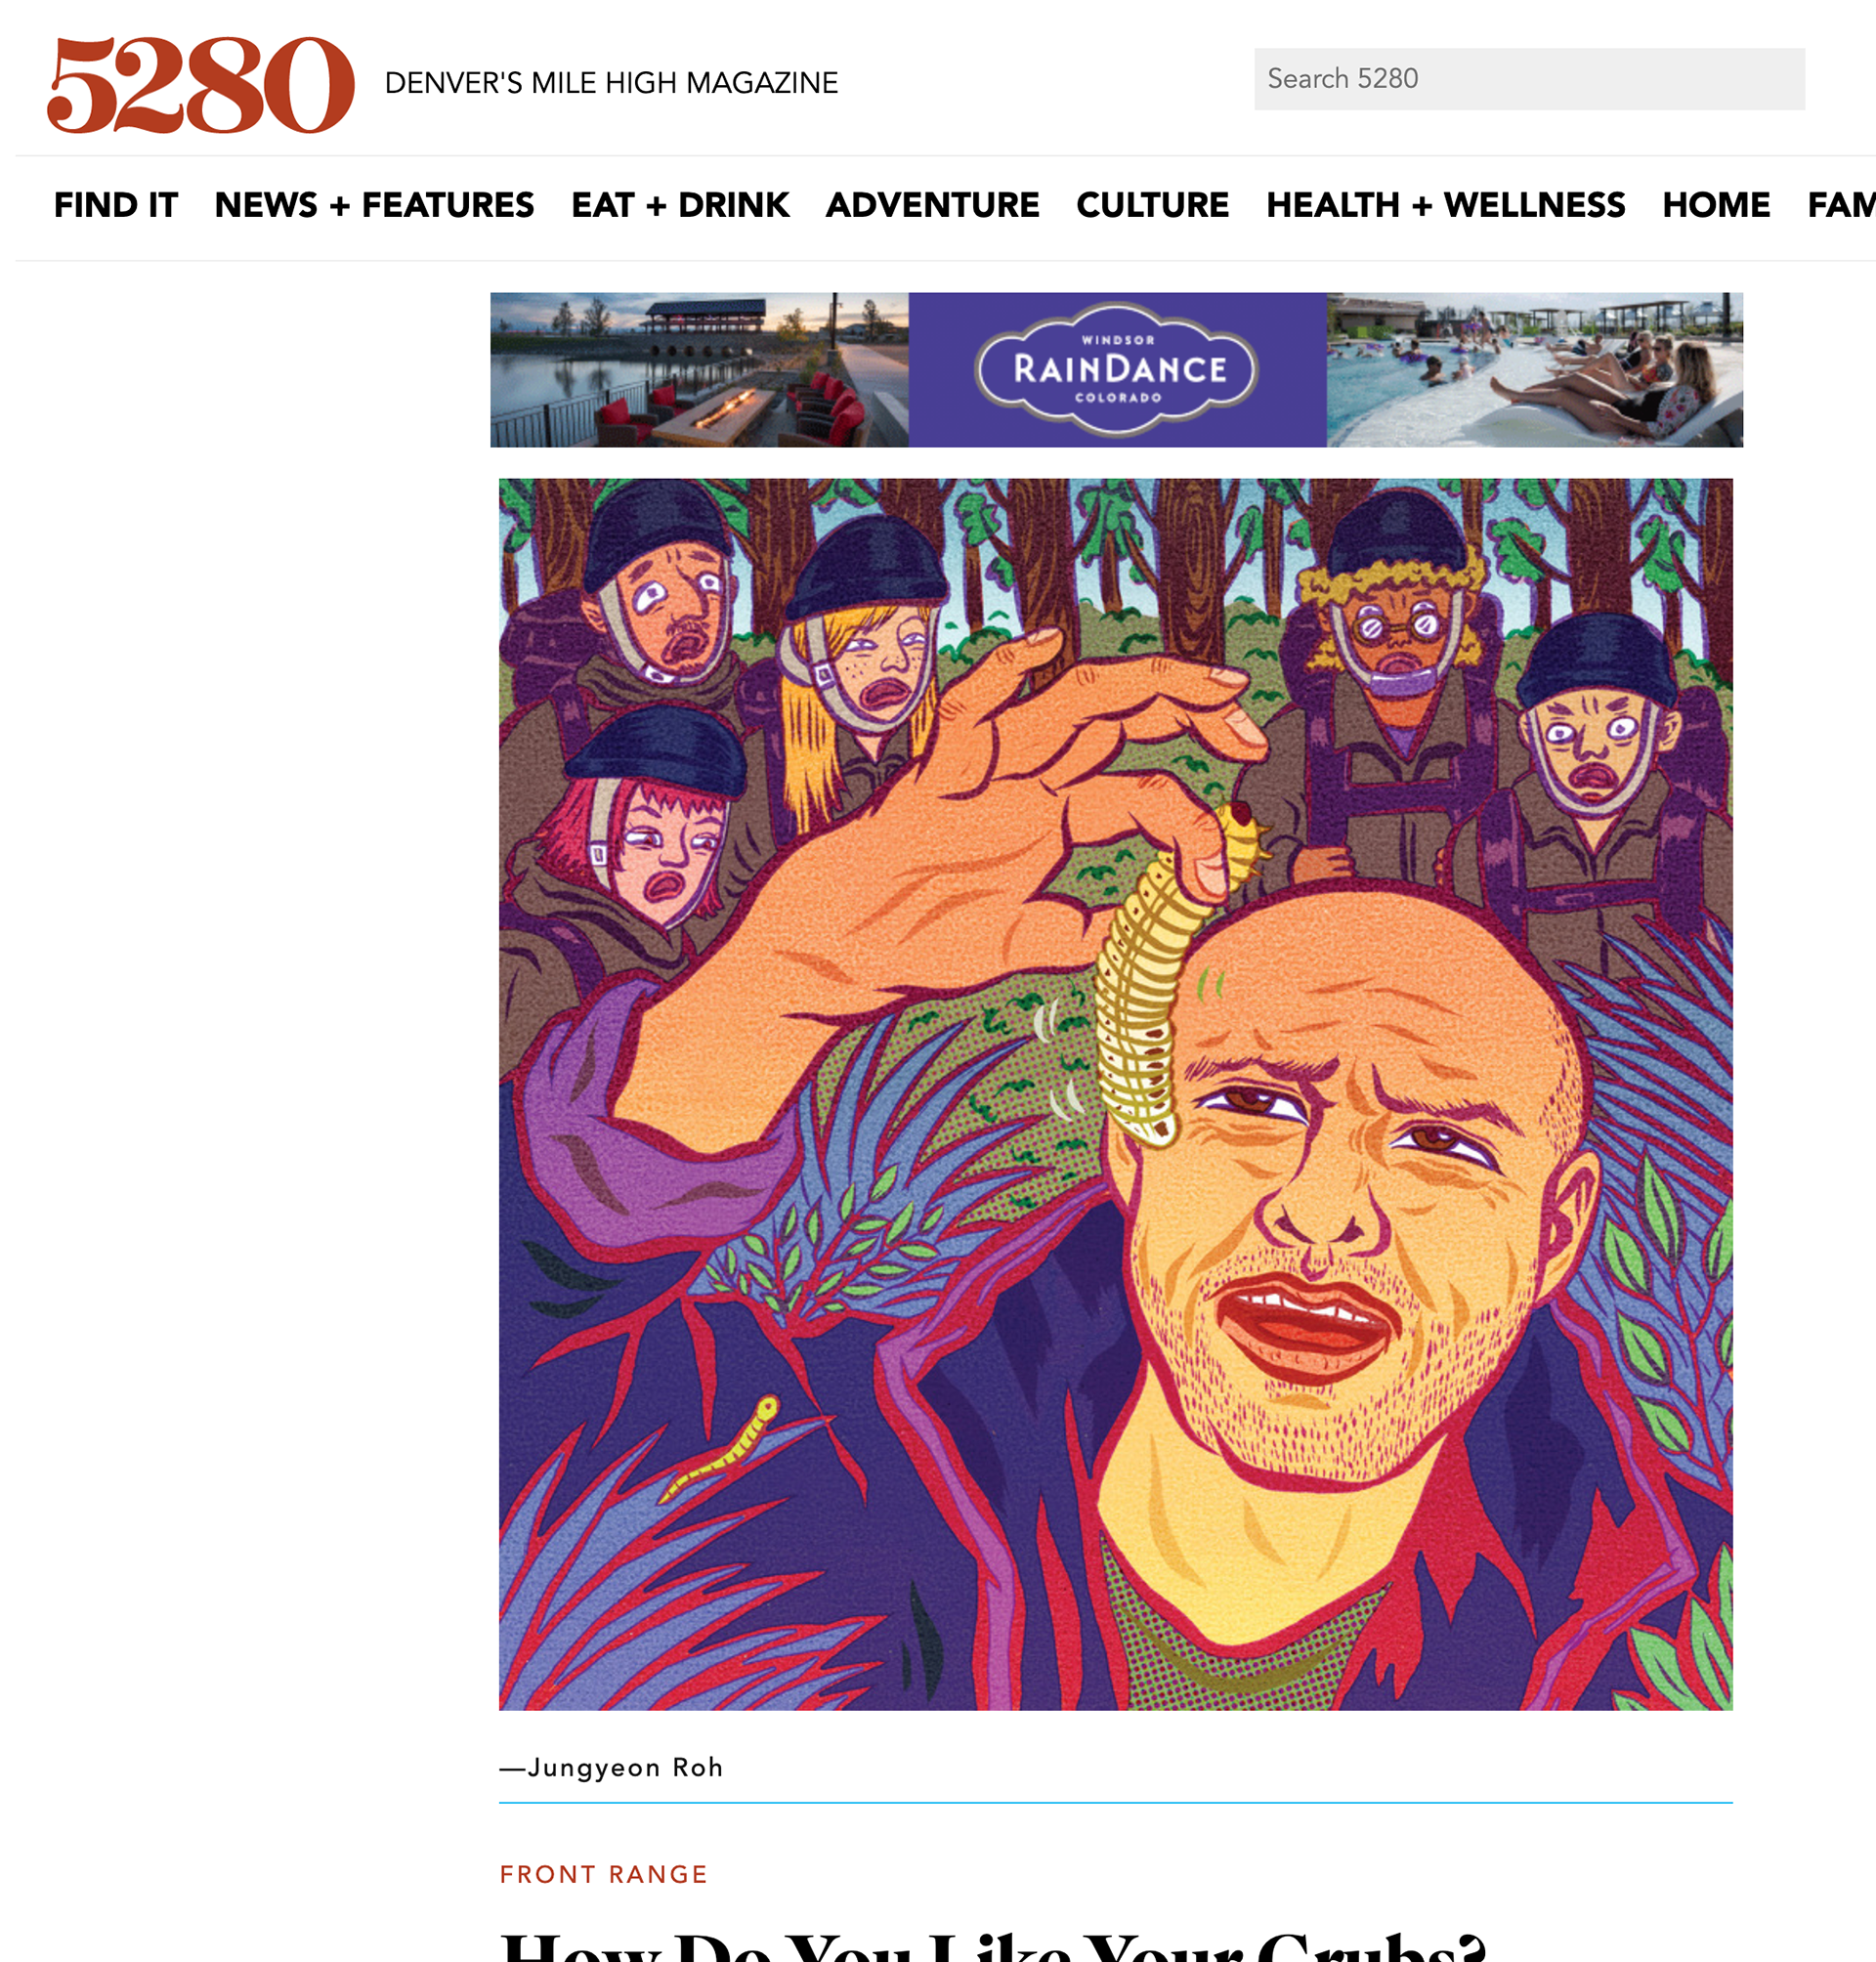Click the grub-eating article illustration
The width and height of the screenshot is (1876, 1962).
coord(1116,1094)
